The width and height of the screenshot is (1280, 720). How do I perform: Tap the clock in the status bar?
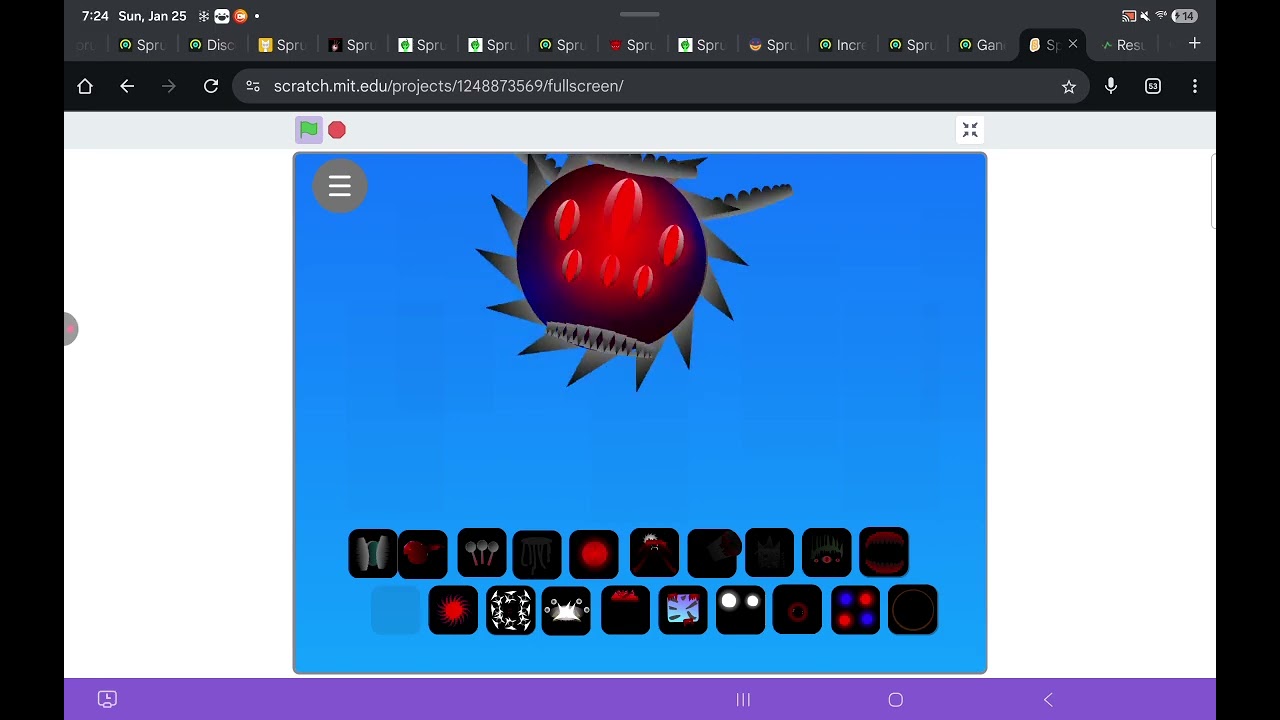click(x=95, y=16)
